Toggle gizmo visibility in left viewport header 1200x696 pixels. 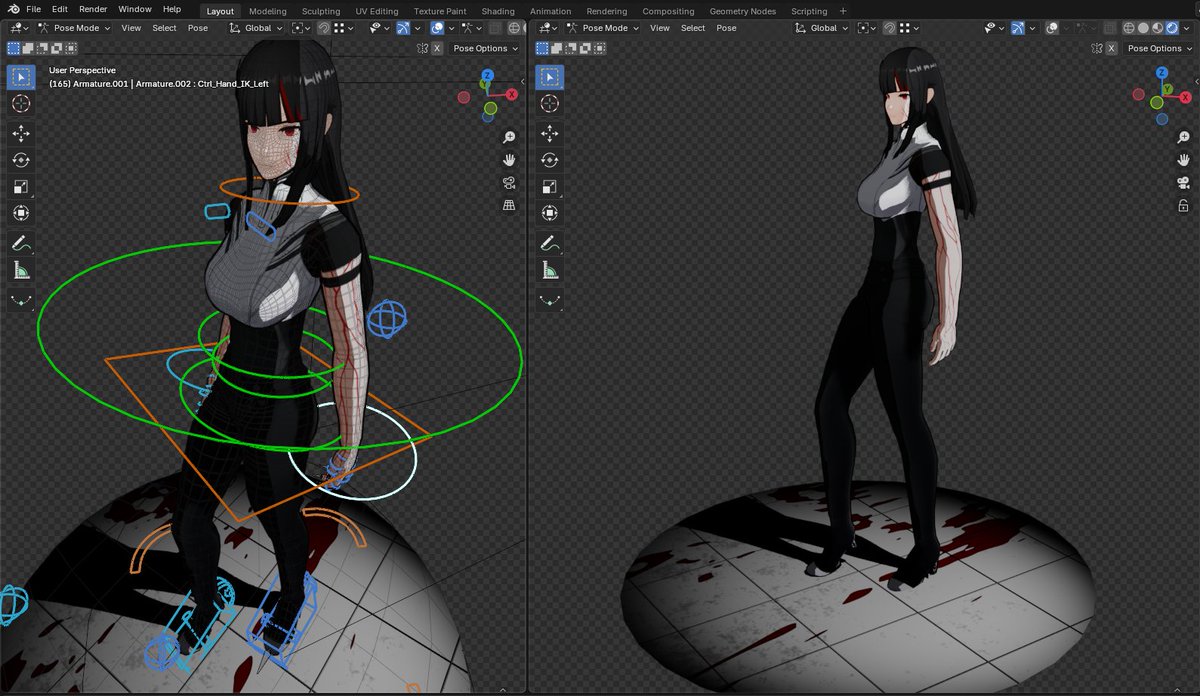[x=403, y=28]
